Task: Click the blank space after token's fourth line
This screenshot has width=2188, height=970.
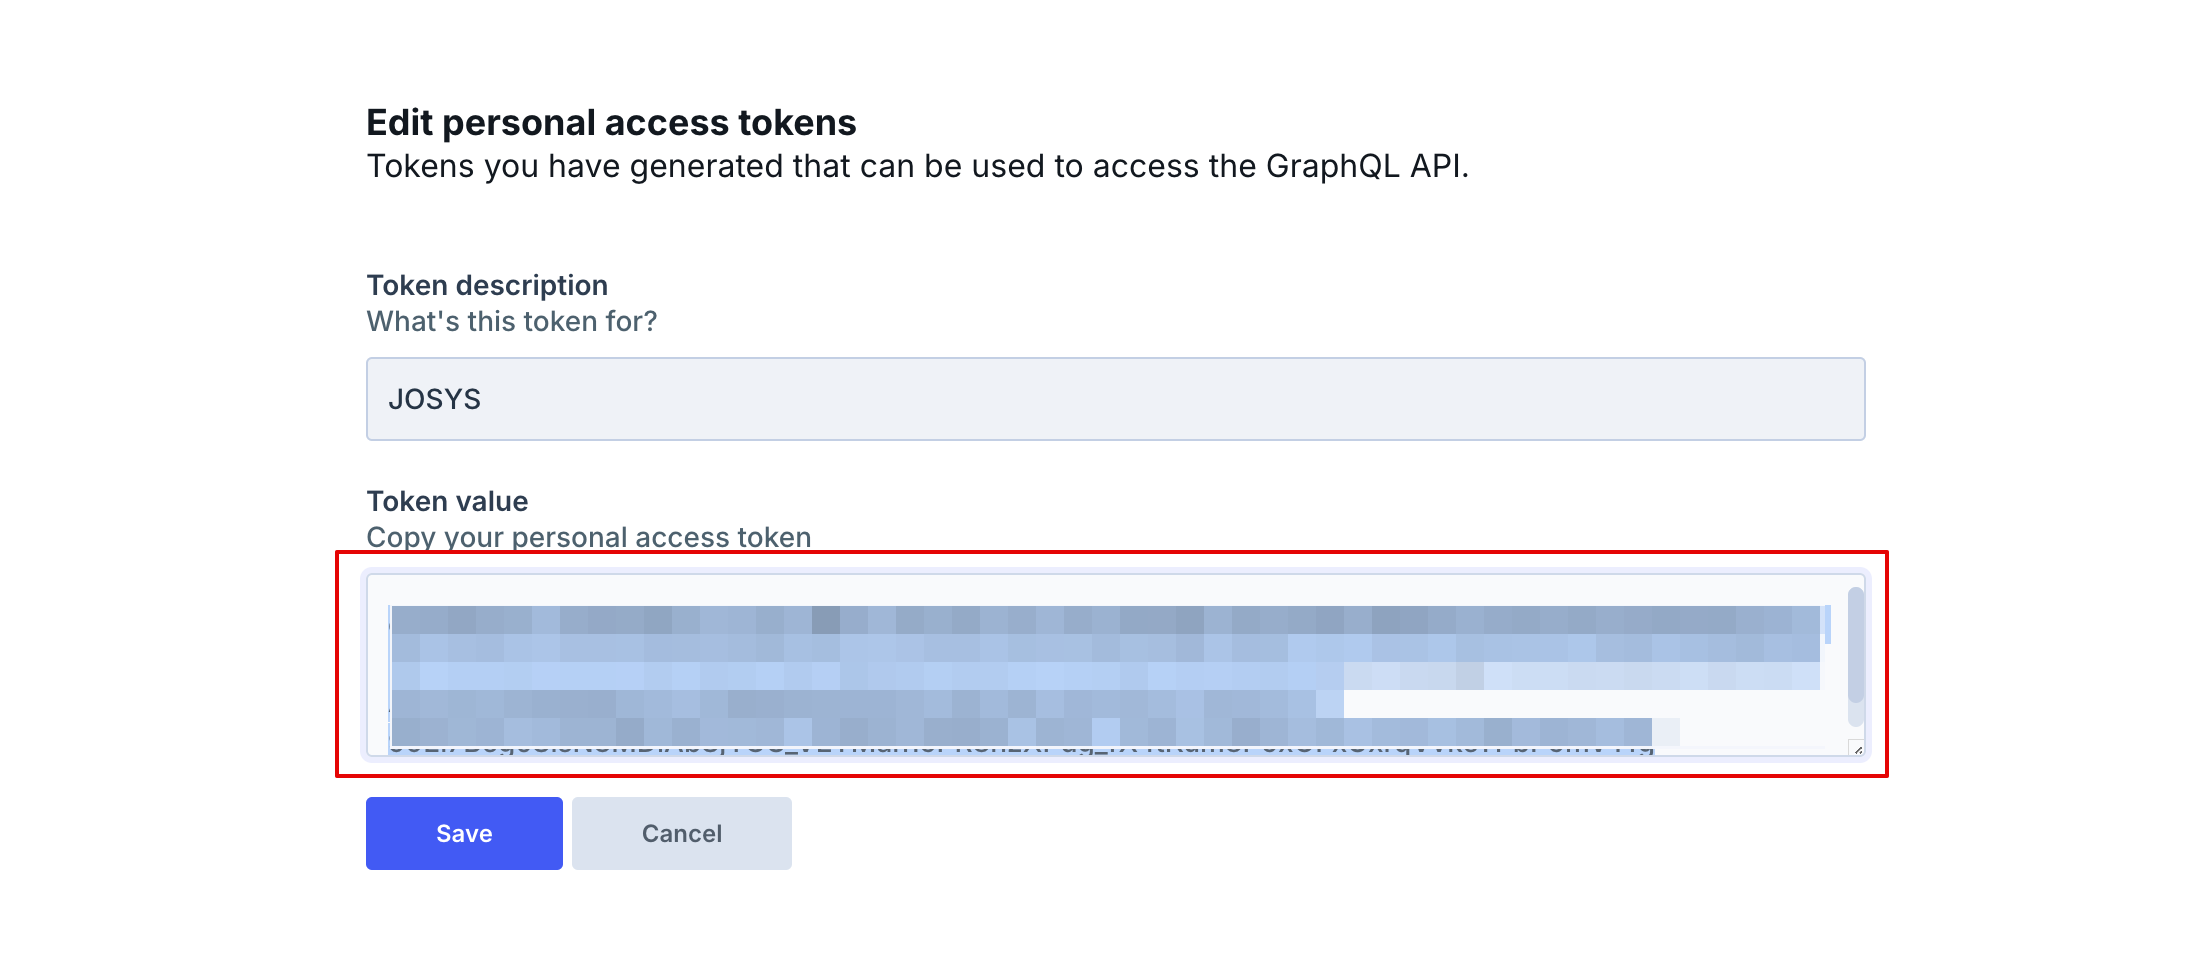Action: tap(1590, 704)
